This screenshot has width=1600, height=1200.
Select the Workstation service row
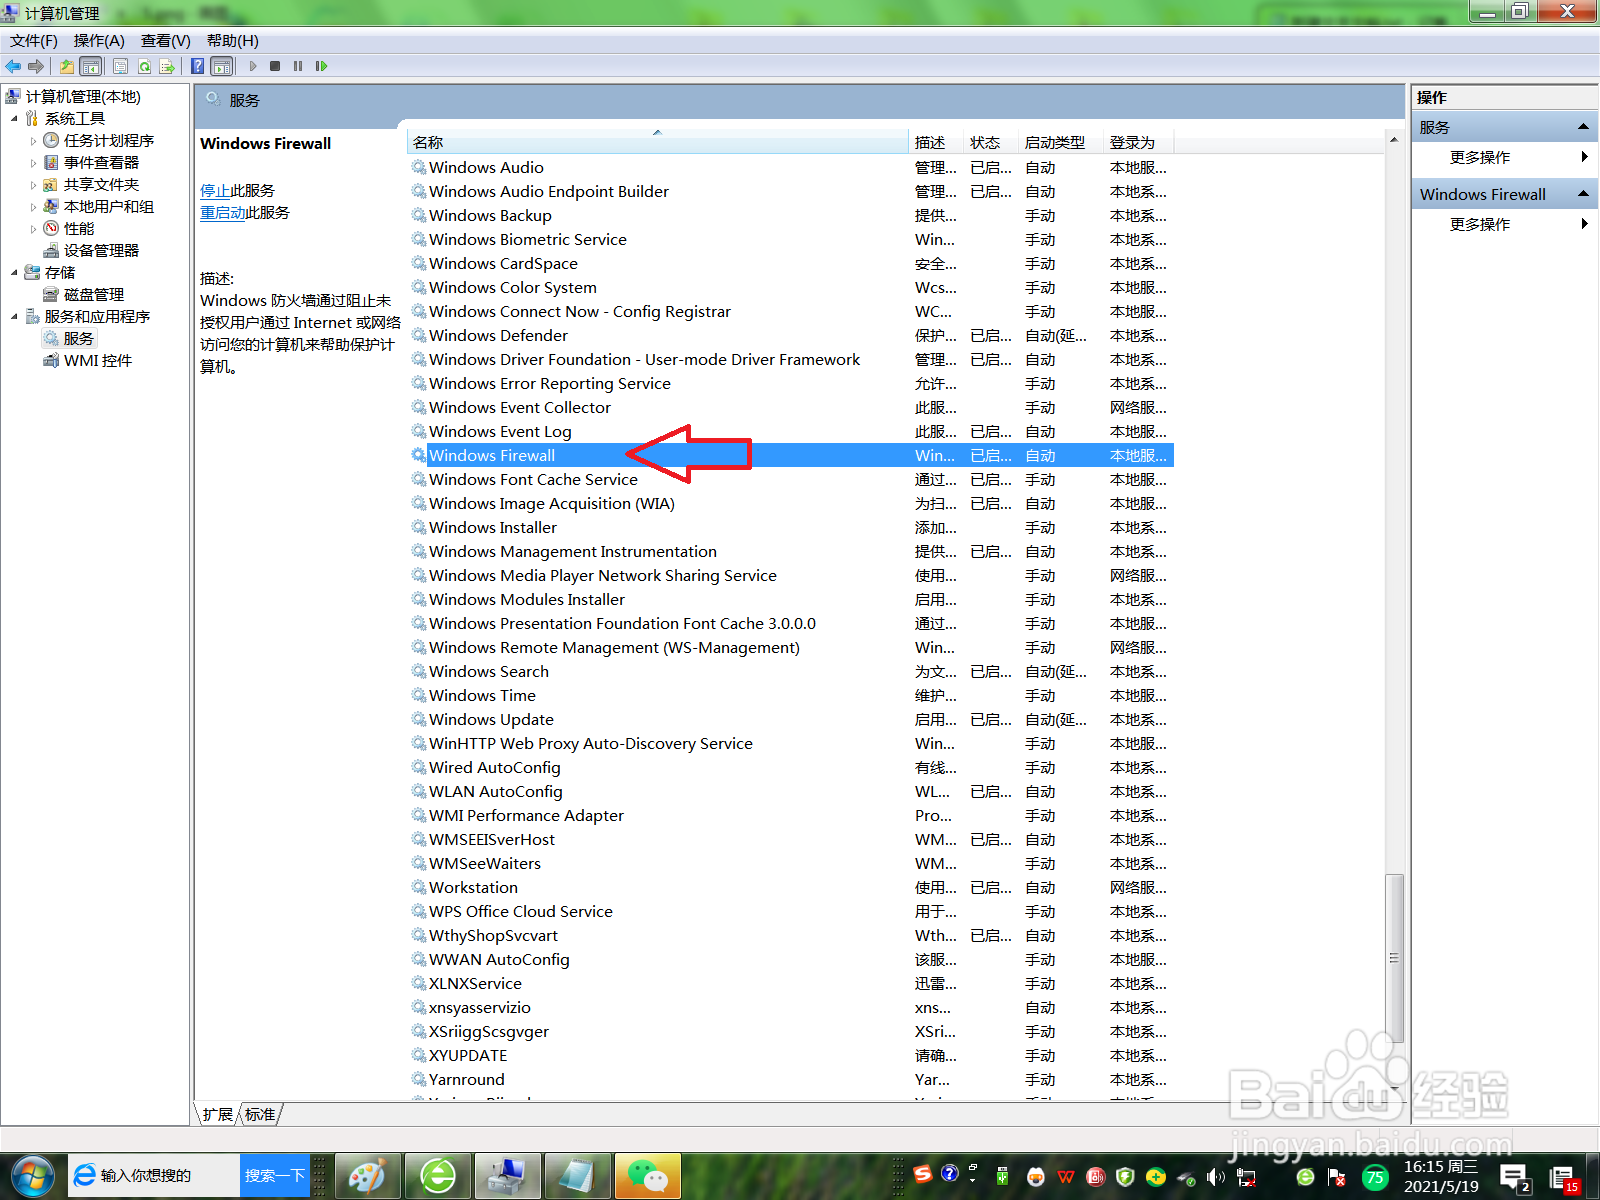790,887
